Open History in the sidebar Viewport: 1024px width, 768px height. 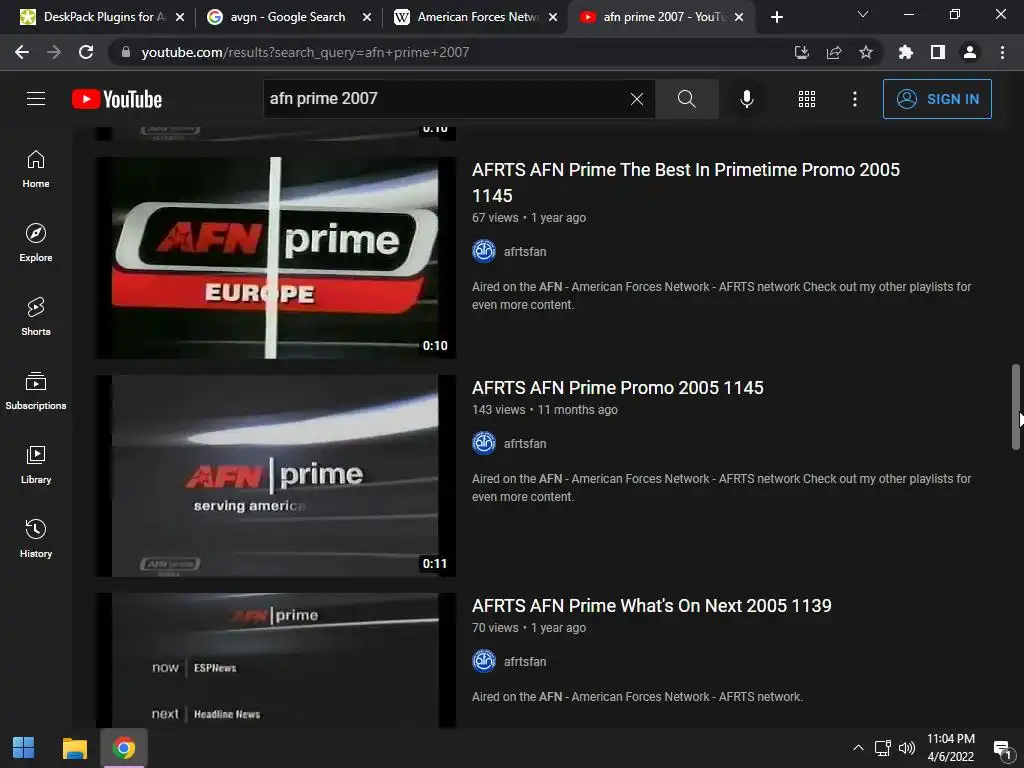click(x=36, y=538)
